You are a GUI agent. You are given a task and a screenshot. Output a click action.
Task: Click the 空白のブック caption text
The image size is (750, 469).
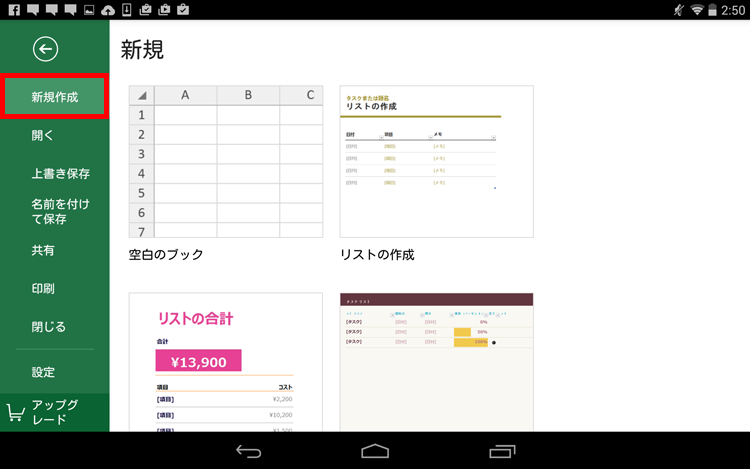coord(166,254)
